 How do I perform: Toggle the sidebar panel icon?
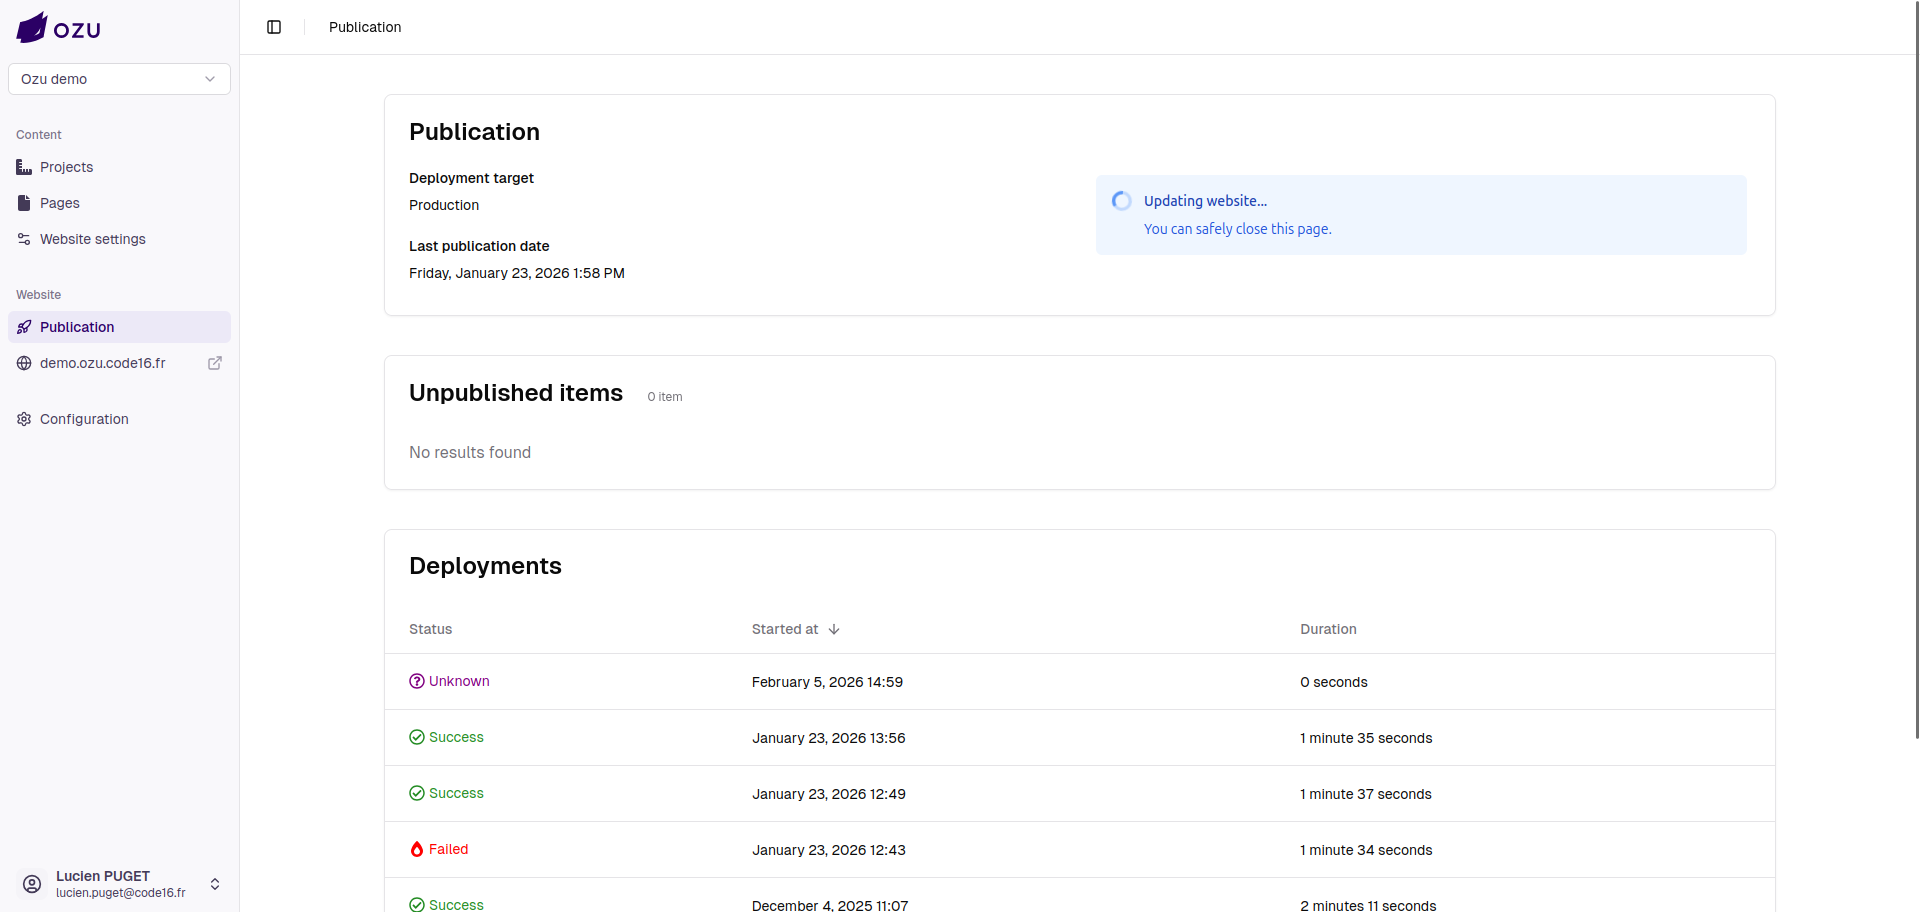274,27
